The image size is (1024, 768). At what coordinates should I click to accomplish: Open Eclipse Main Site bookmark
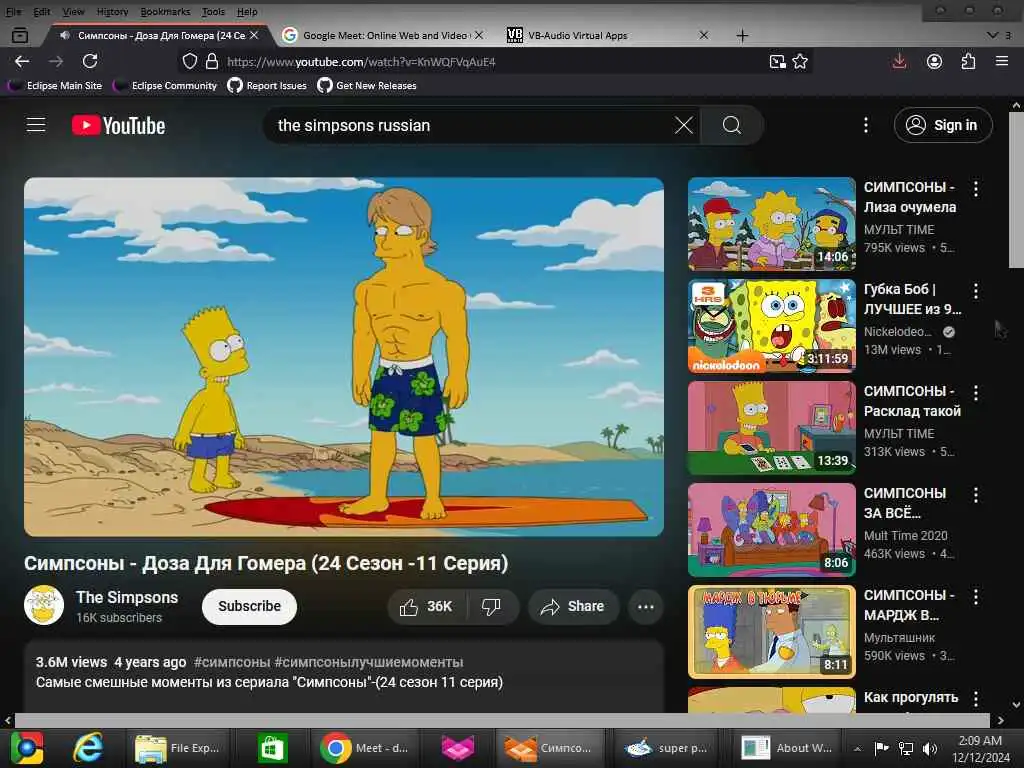pos(55,86)
